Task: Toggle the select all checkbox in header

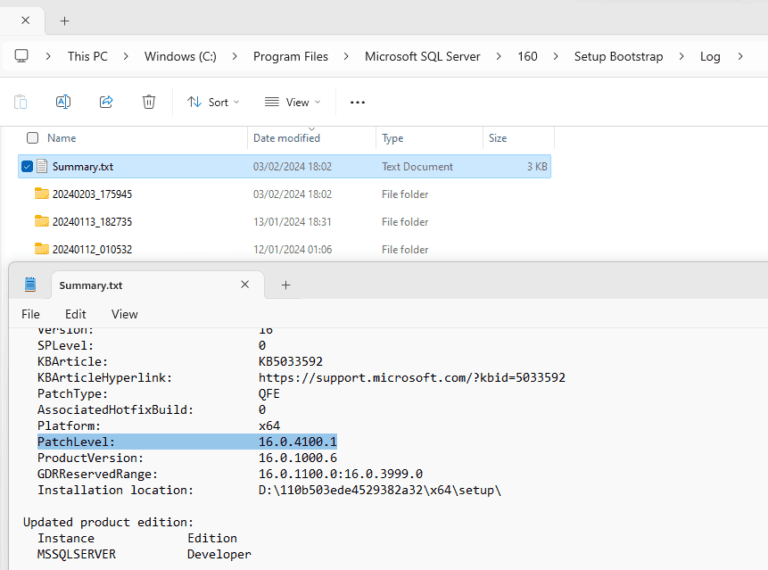Action: click(32, 138)
